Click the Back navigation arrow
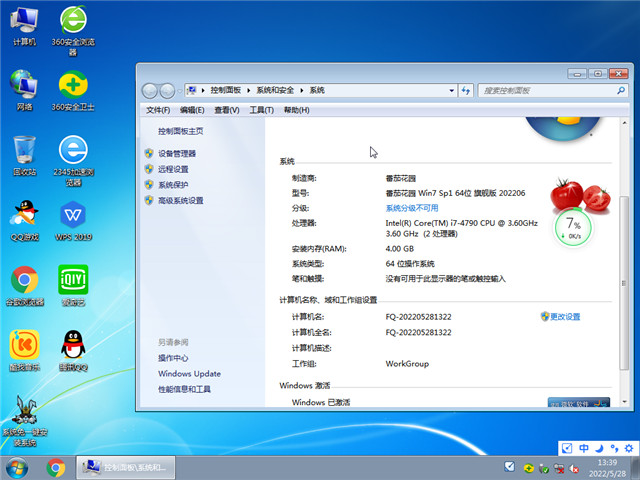This screenshot has height=480, width=640. (x=150, y=91)
